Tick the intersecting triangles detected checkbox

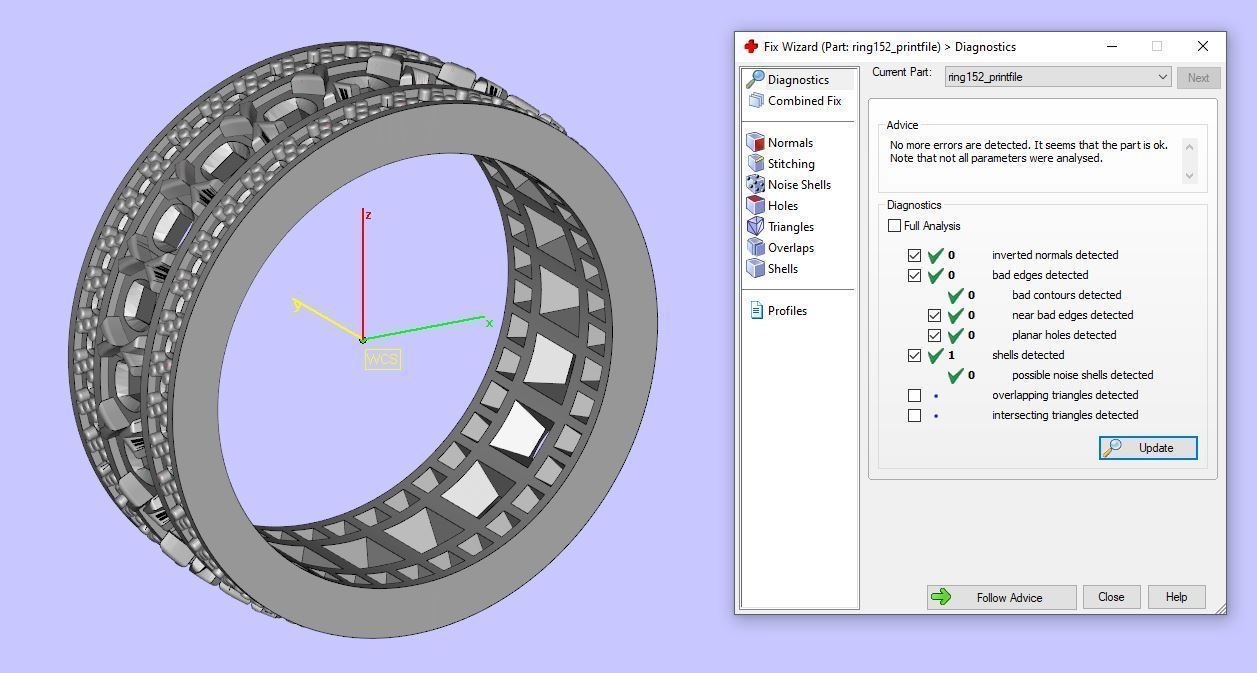(914, 415)
